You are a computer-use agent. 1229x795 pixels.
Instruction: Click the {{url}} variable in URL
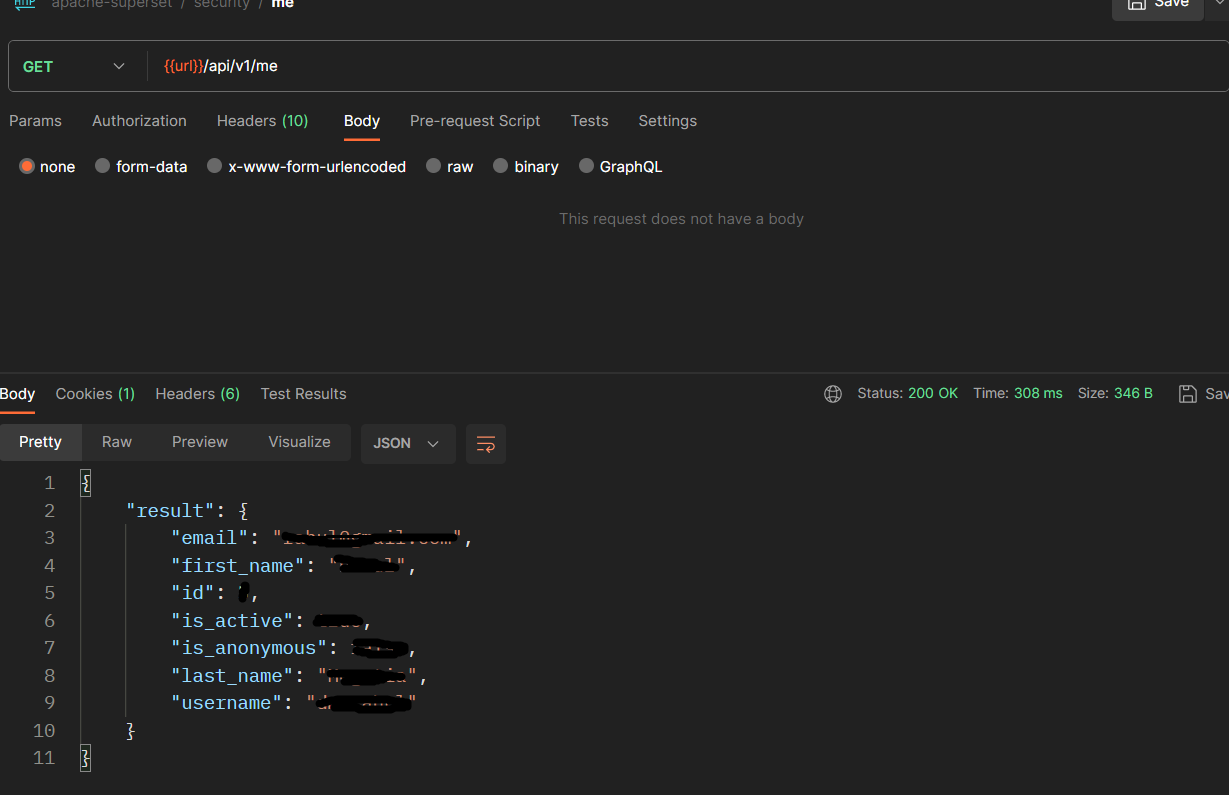[x=183, y=67]
